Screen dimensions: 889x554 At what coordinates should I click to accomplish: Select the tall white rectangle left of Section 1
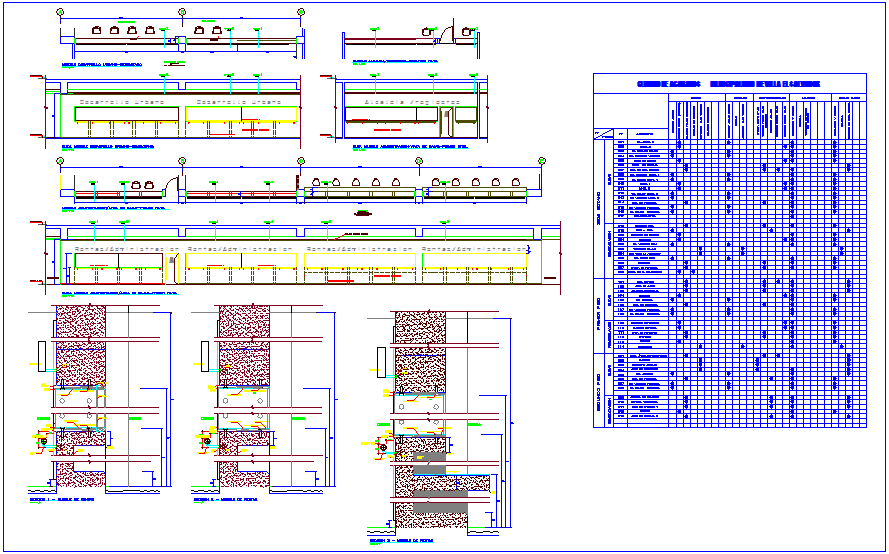point(40,354)
